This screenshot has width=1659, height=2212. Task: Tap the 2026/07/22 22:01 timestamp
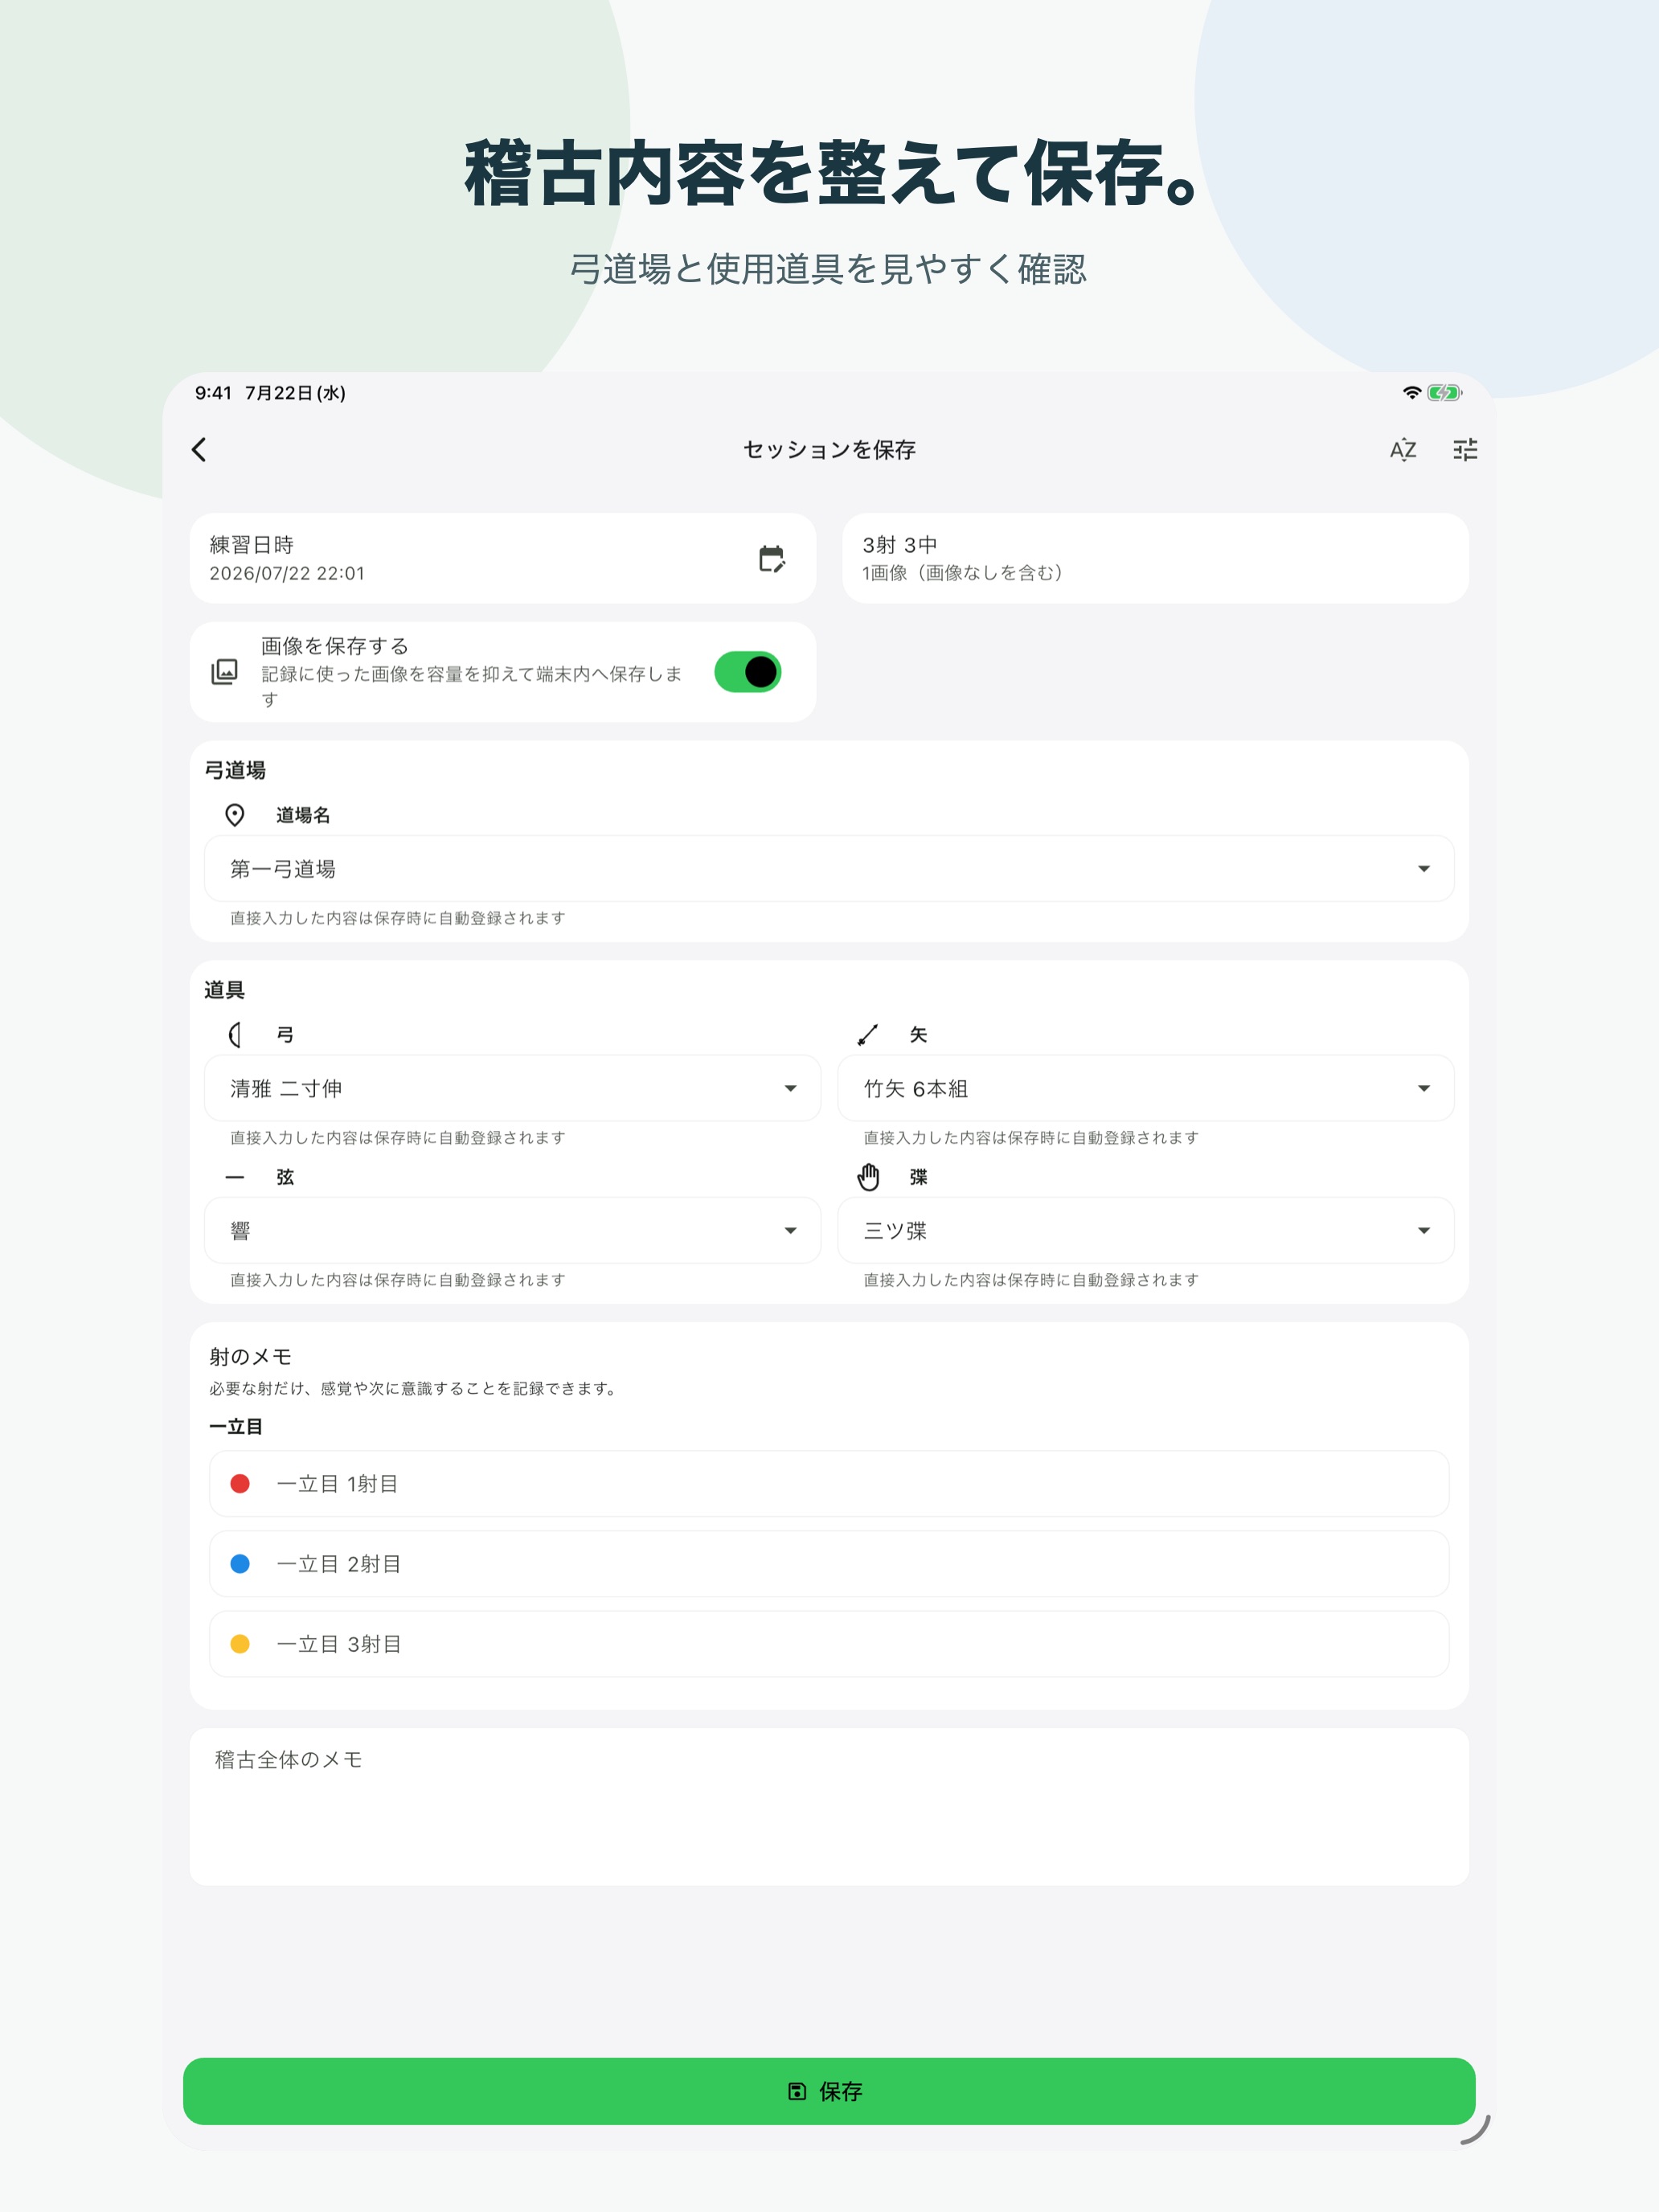tap(287, 573)
